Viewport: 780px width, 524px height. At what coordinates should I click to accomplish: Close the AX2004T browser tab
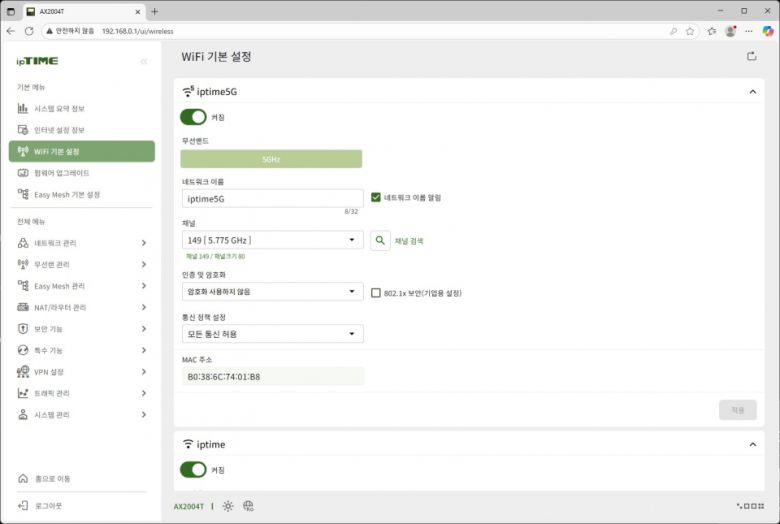(138, 11)
